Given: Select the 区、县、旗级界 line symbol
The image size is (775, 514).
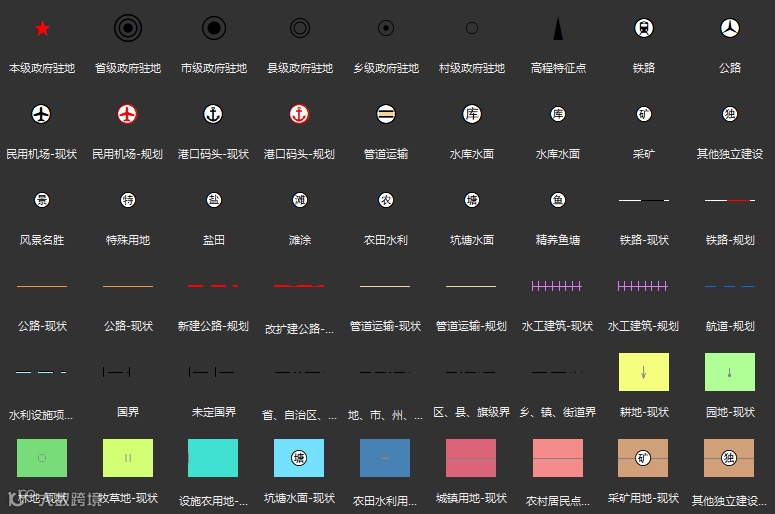Looking at the screenshot, I should [x=471, y=372].
